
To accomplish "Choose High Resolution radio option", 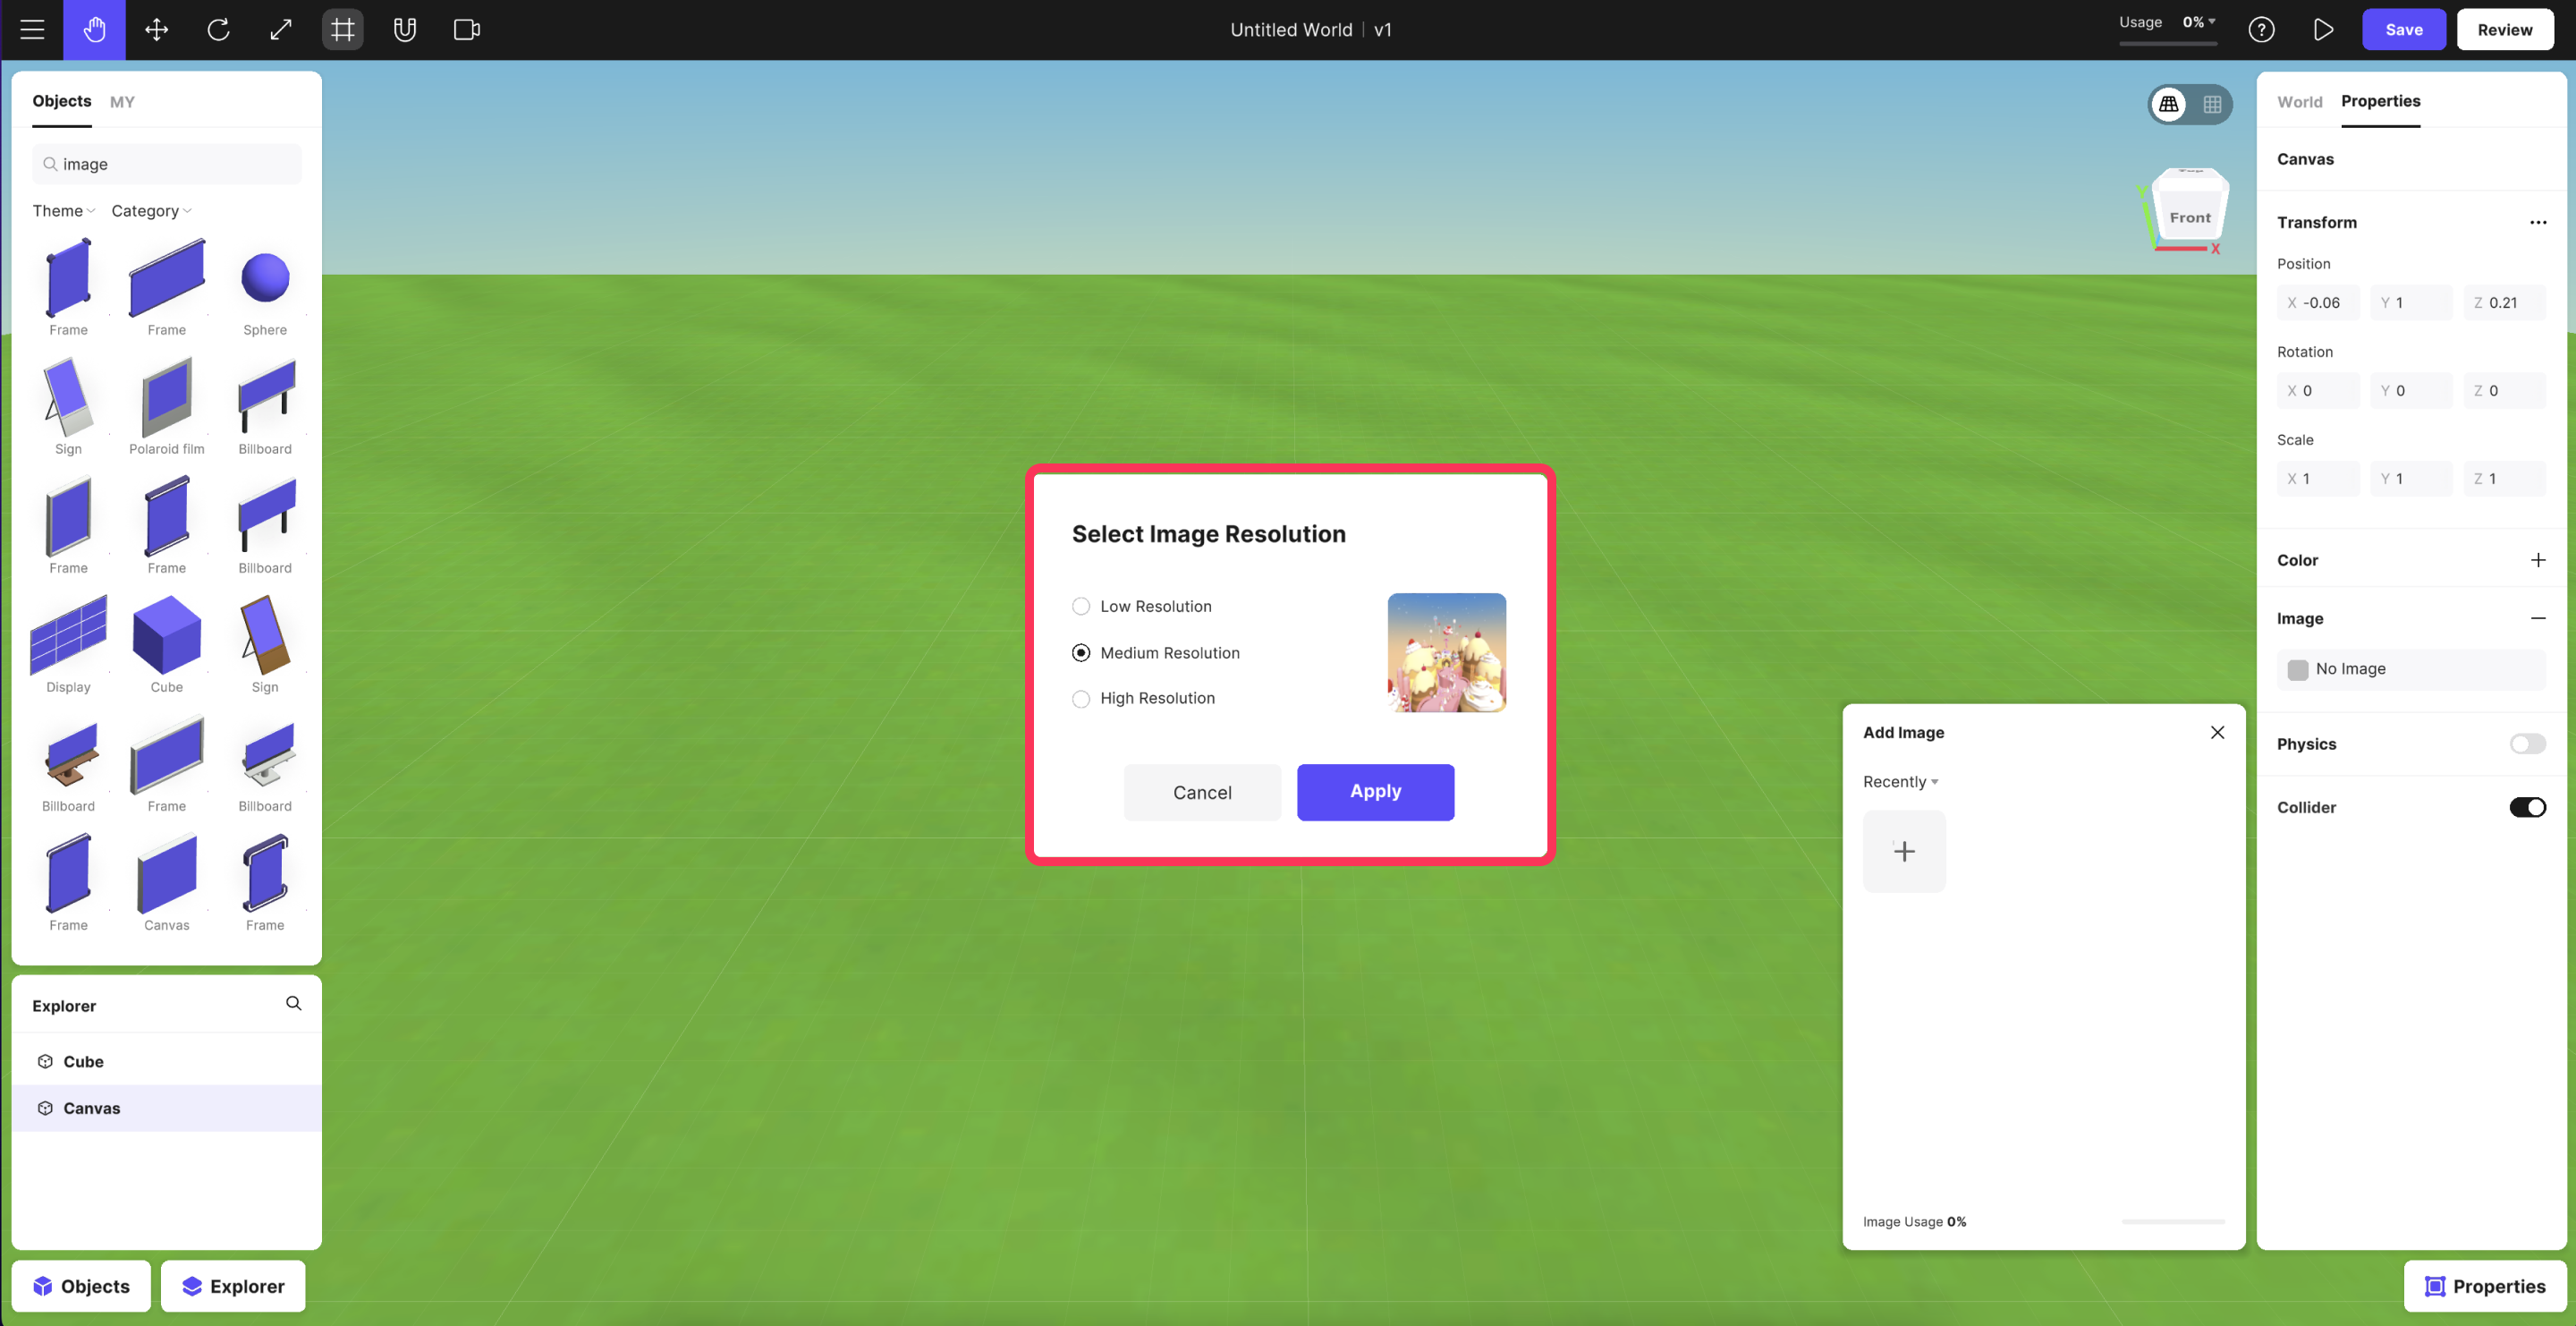I will (1081, 699).
